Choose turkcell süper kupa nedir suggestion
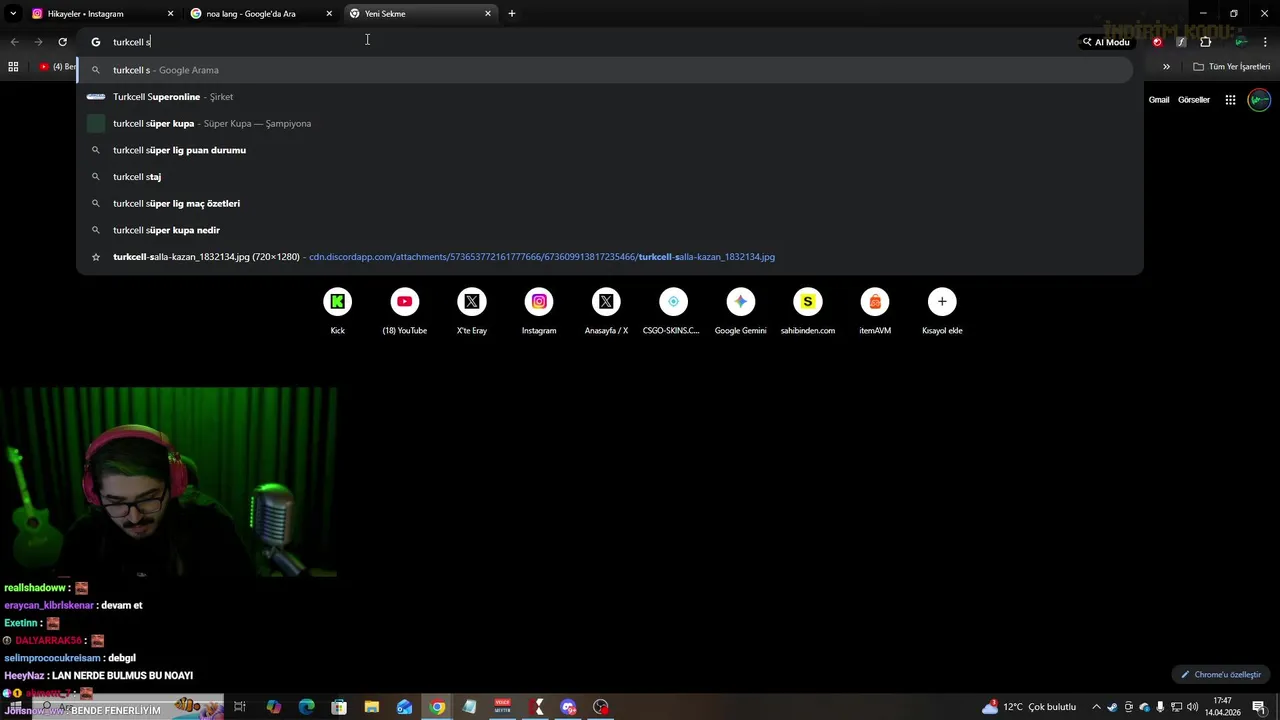This screenshot has height=720, width=1280. point(605,230)
